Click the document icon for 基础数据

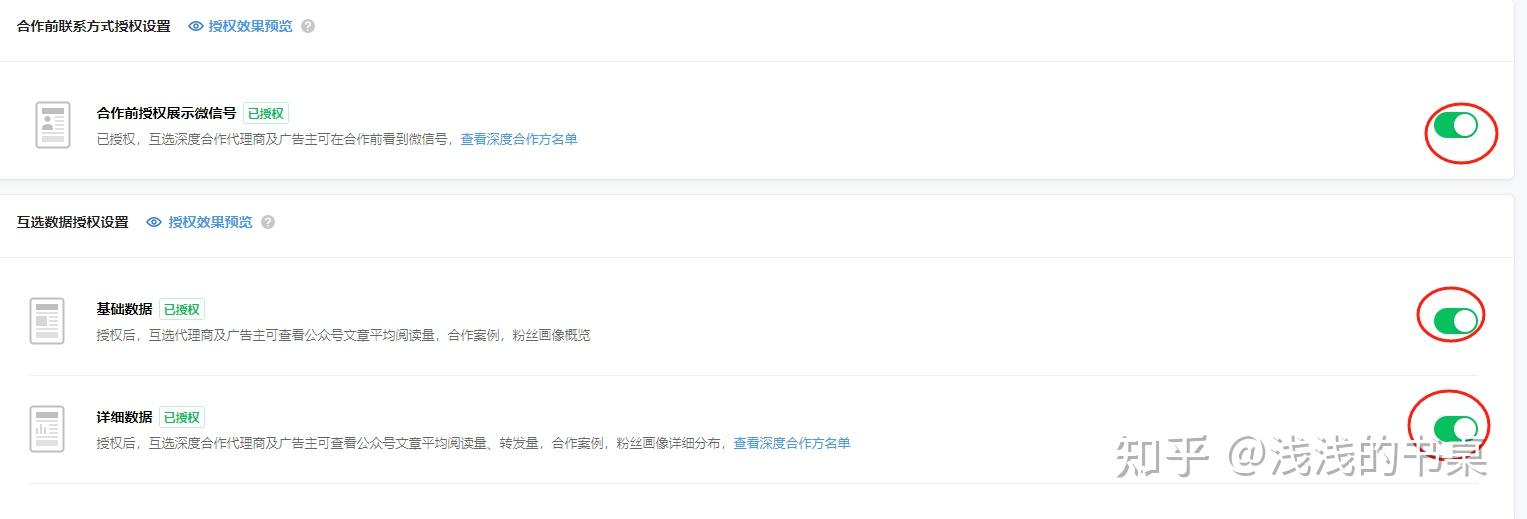[x=47, y=321]
